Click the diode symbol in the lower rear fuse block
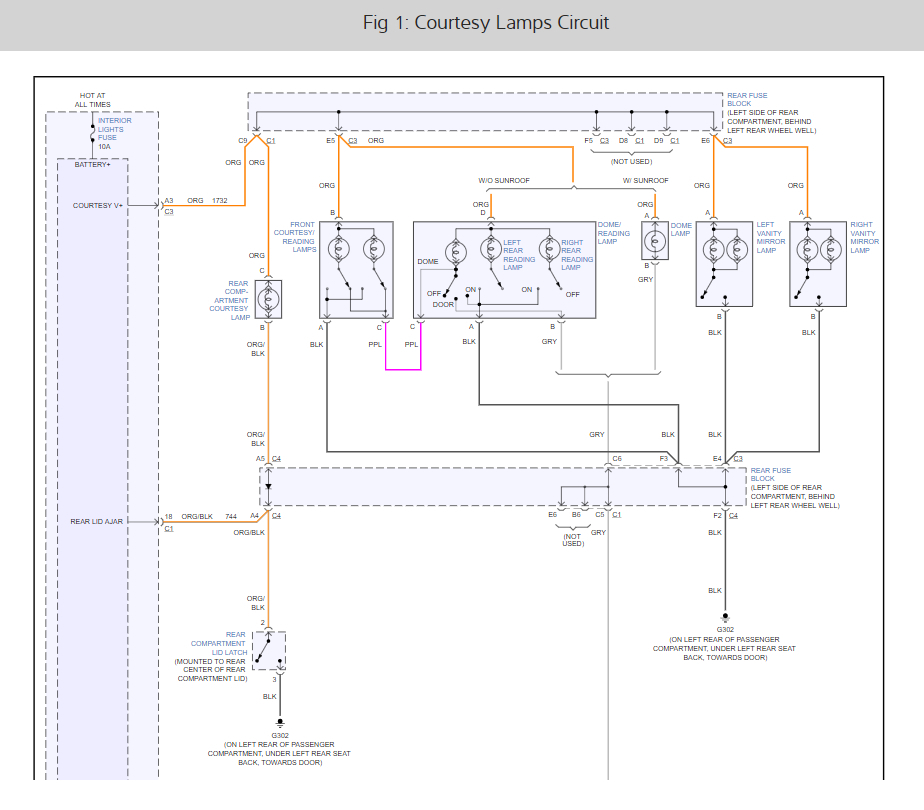This screenshot has height=810, width=924. (x=268, y=485)
